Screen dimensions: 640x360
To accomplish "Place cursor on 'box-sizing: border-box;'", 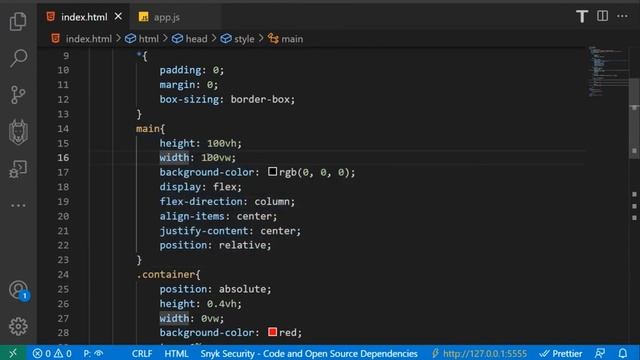I will [x=227, y=99].
